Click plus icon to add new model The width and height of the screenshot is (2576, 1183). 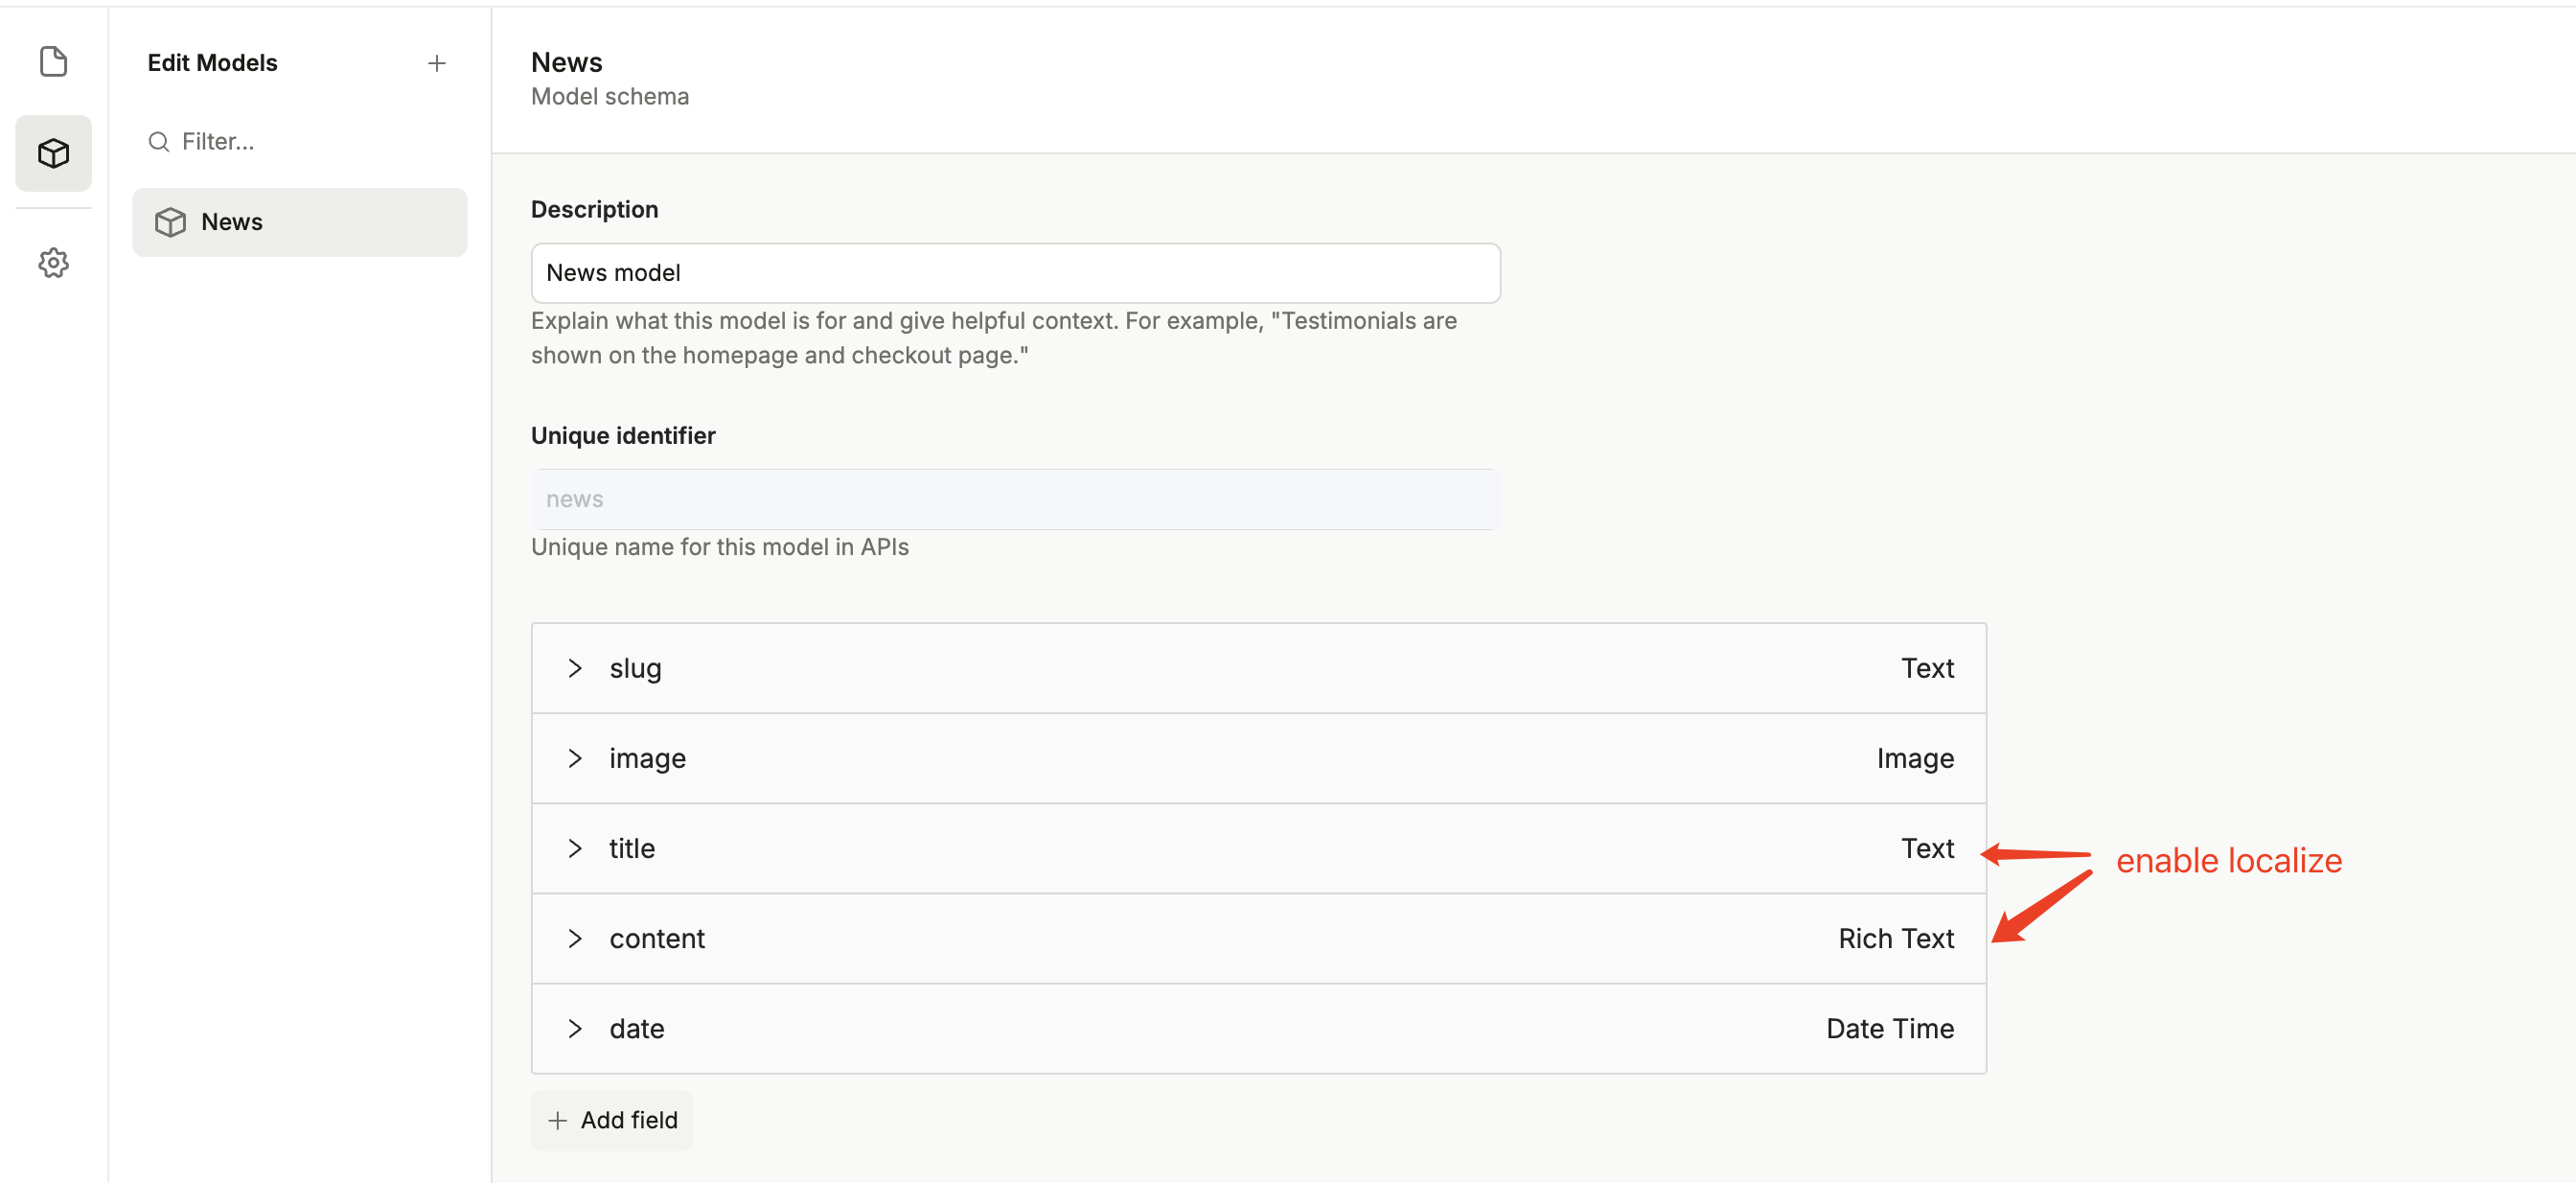[x=437, y=63]
